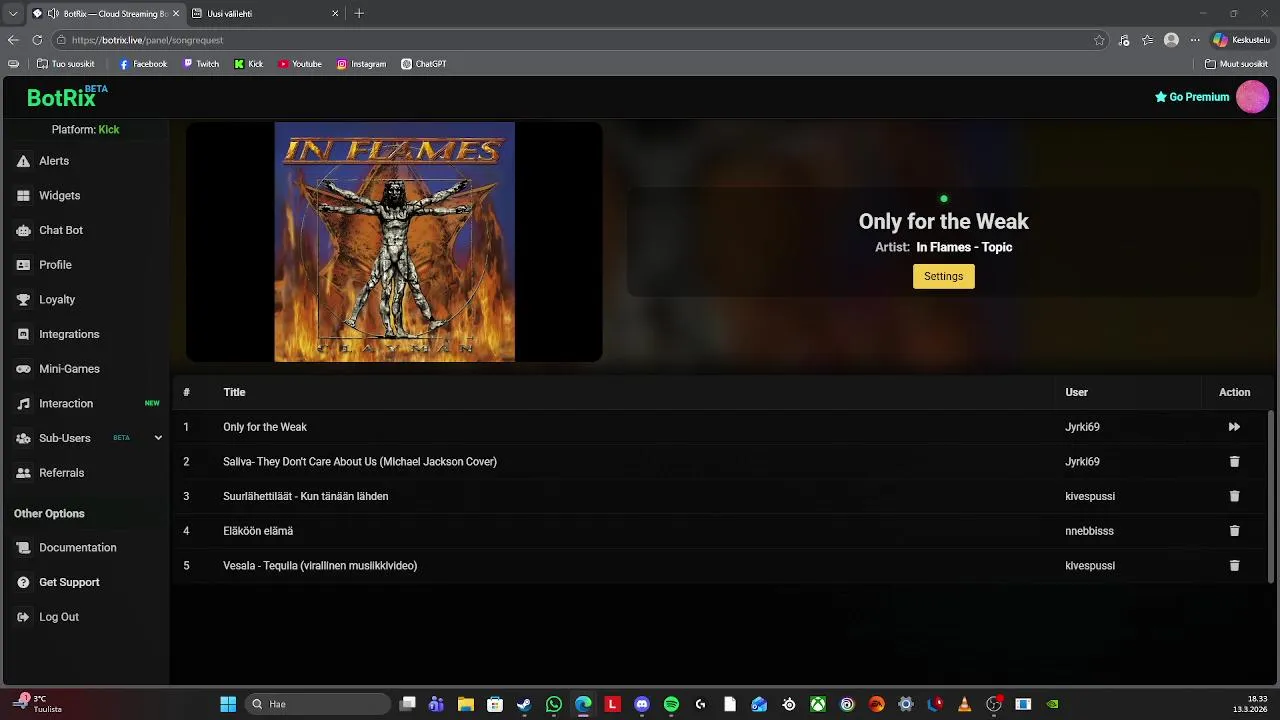The width and height of the screenshot is (1280, 720).
Task: Add this page to favorites star
Action: 1099,40
